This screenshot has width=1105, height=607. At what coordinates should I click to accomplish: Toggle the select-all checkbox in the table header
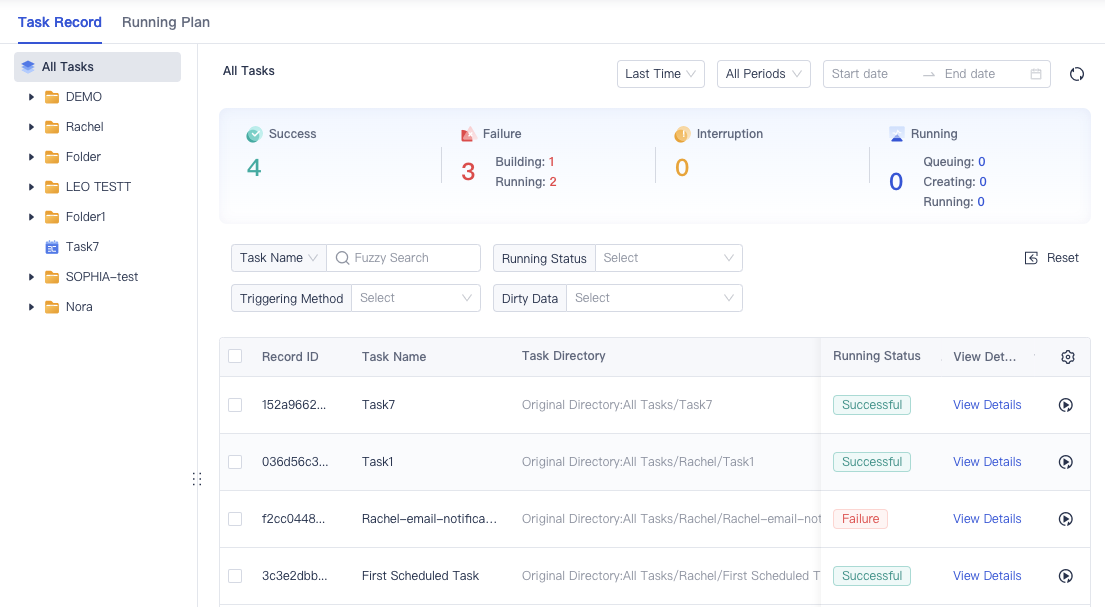[235, 356]
